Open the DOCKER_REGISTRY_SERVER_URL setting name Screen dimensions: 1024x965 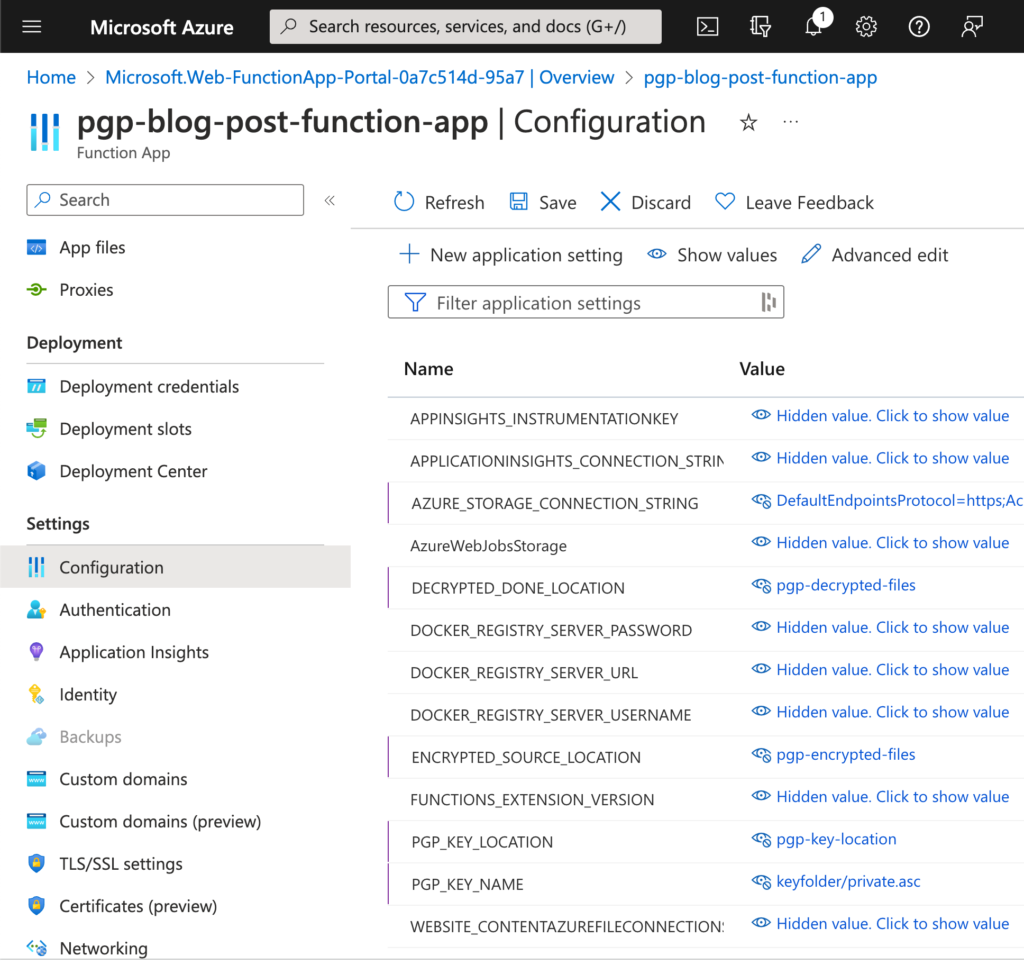pos(524,672)
